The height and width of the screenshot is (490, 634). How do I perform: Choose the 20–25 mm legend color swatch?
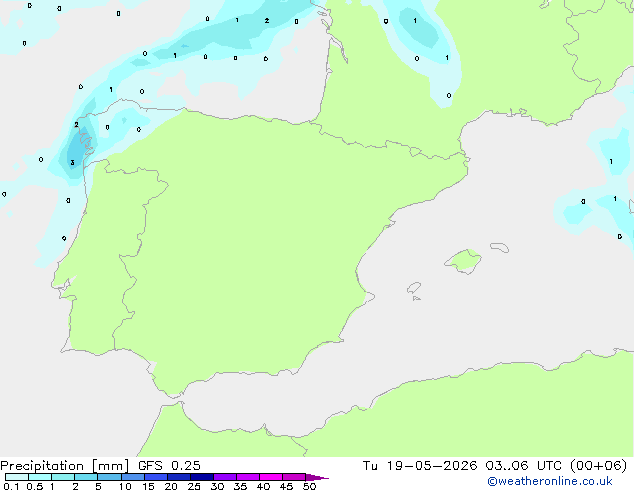point(179,477)
